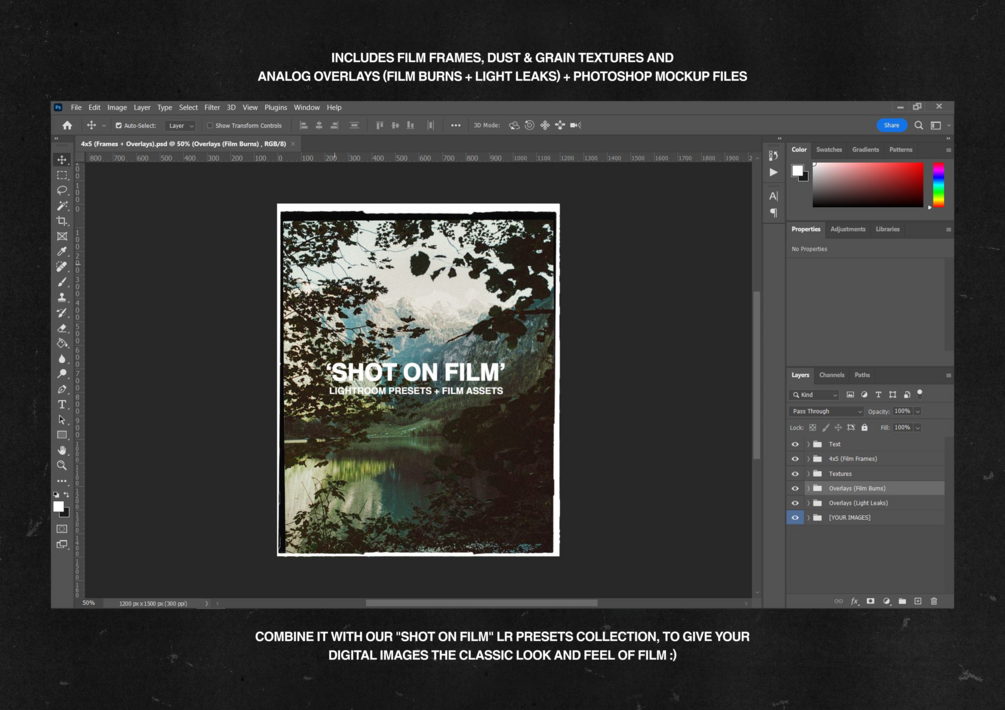Image resolution: width=1005 pixels, height=710 pixels.
Task: Open the Auto-Select Layer dropdown
Action: pyautogui.click(x=180, y=126)
